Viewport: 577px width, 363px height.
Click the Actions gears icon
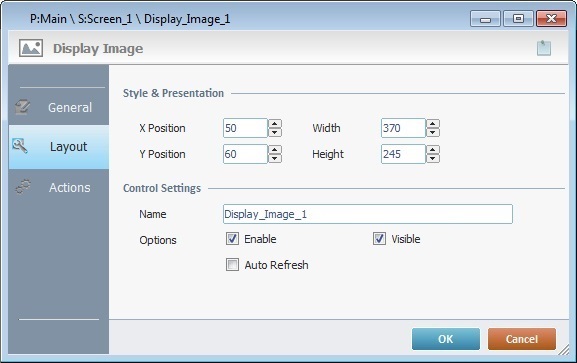coord(23,187)
